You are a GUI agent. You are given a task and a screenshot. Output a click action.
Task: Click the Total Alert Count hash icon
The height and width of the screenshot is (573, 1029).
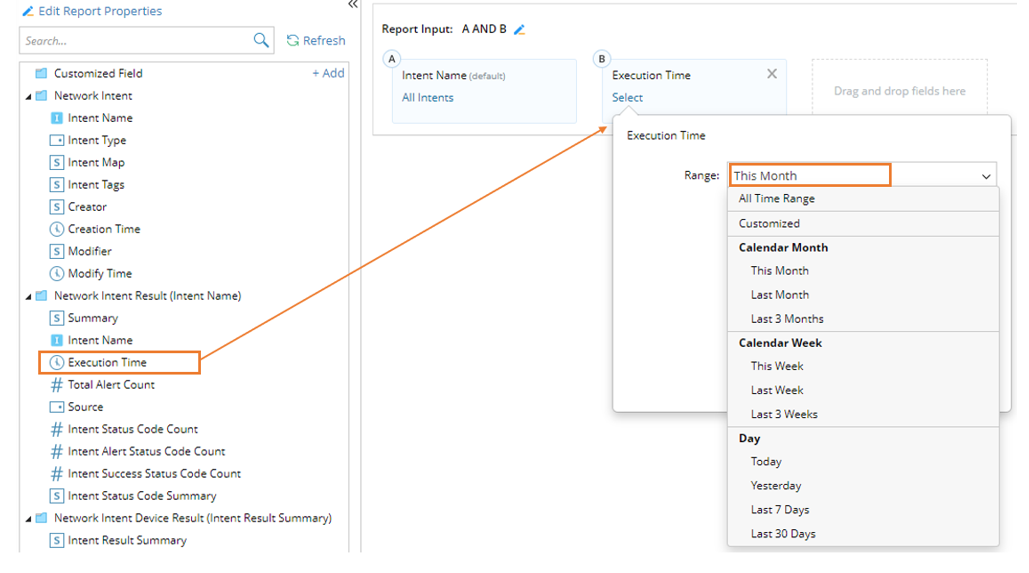pyautogui.click(x=57, y=385)
